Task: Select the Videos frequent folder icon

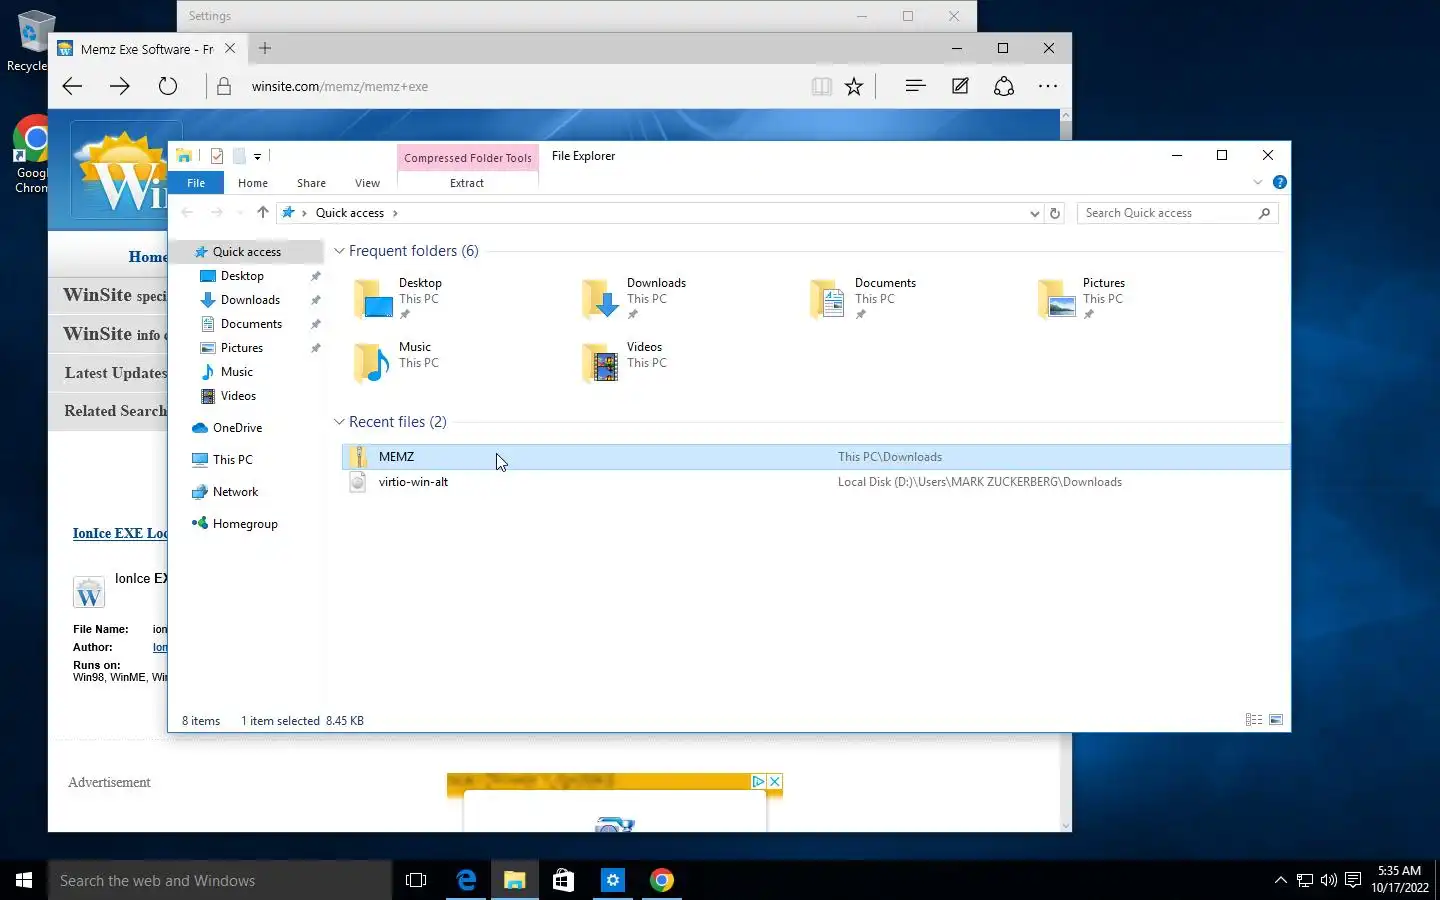Action: click(x=602, y=363)
